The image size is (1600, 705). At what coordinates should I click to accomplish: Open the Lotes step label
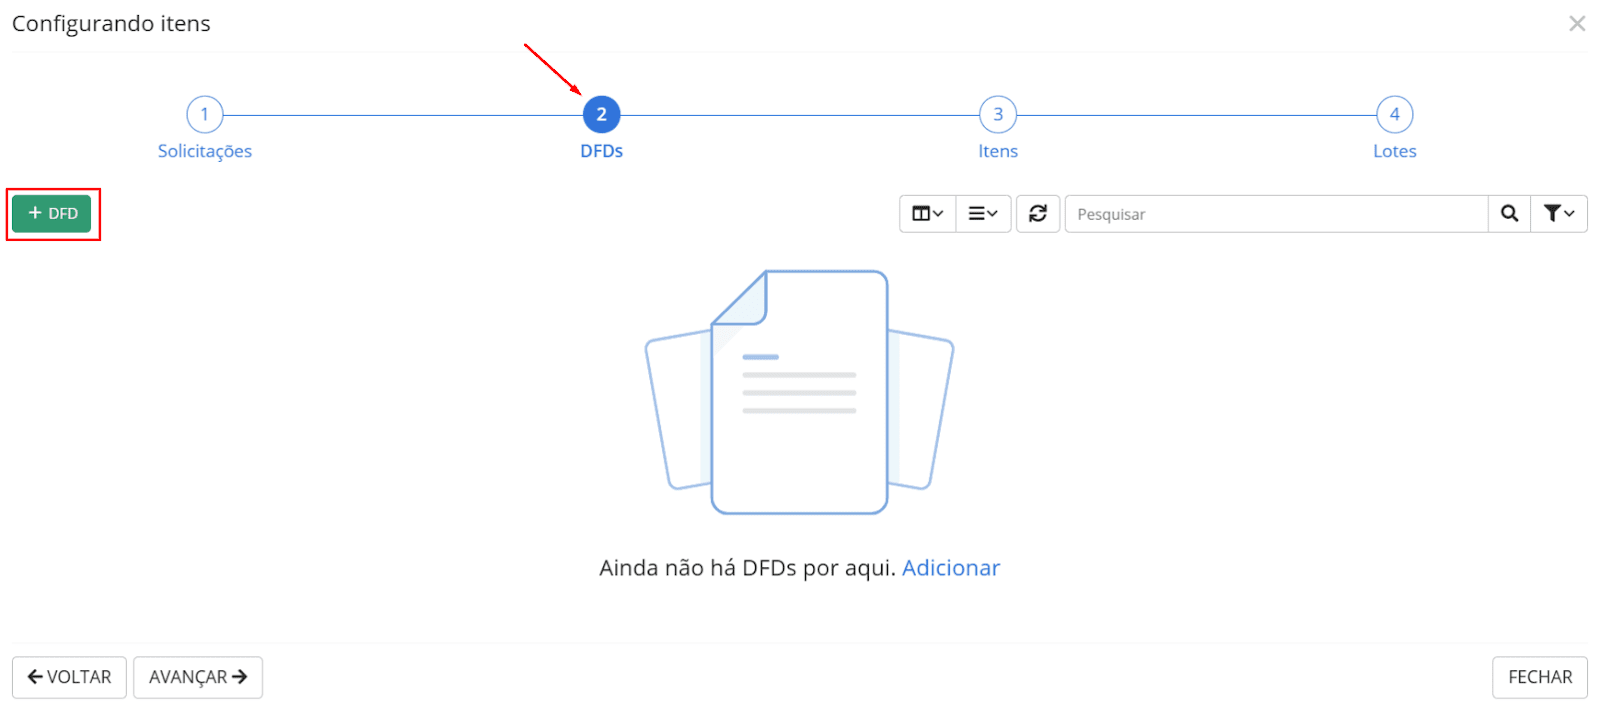(x=1394, y=151)
